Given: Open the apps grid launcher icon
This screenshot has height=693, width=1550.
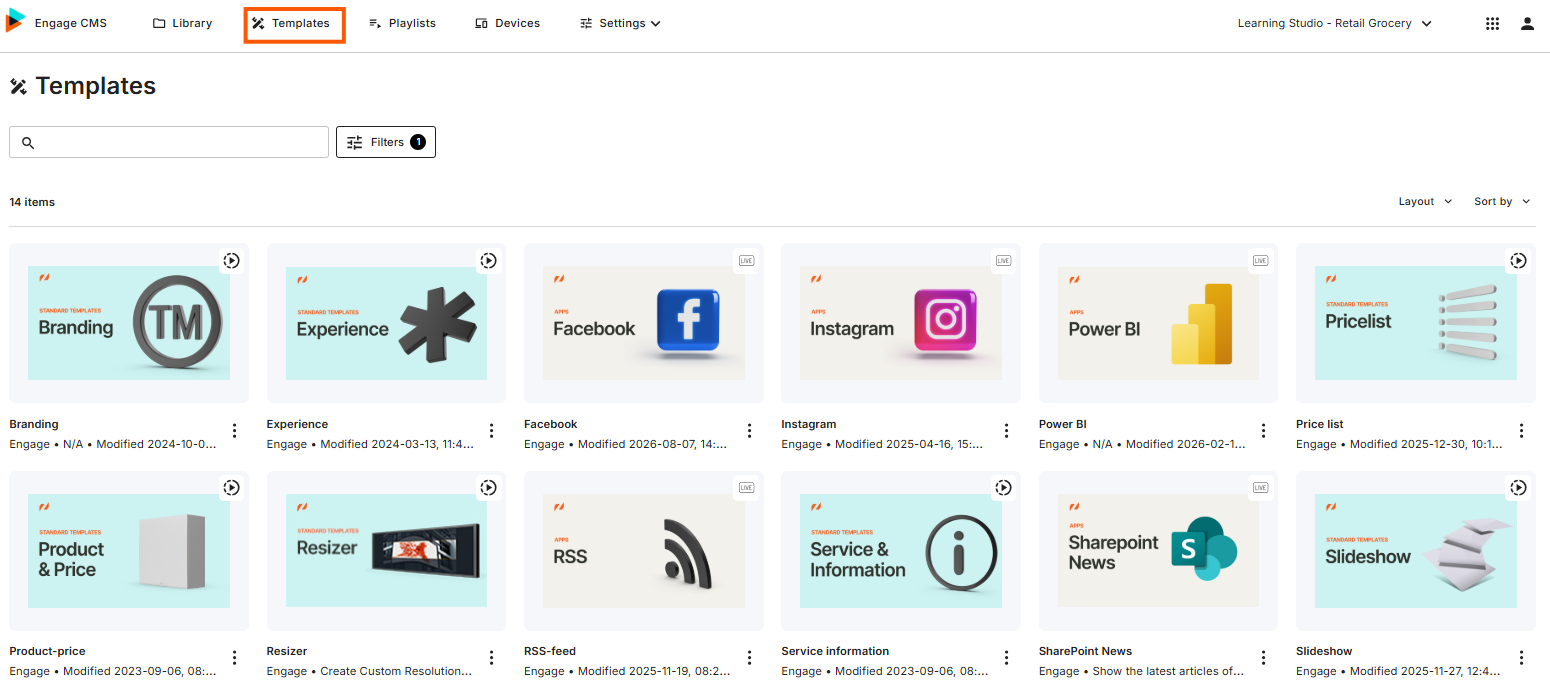Looking at the screenshot, I should (1492, 23).
